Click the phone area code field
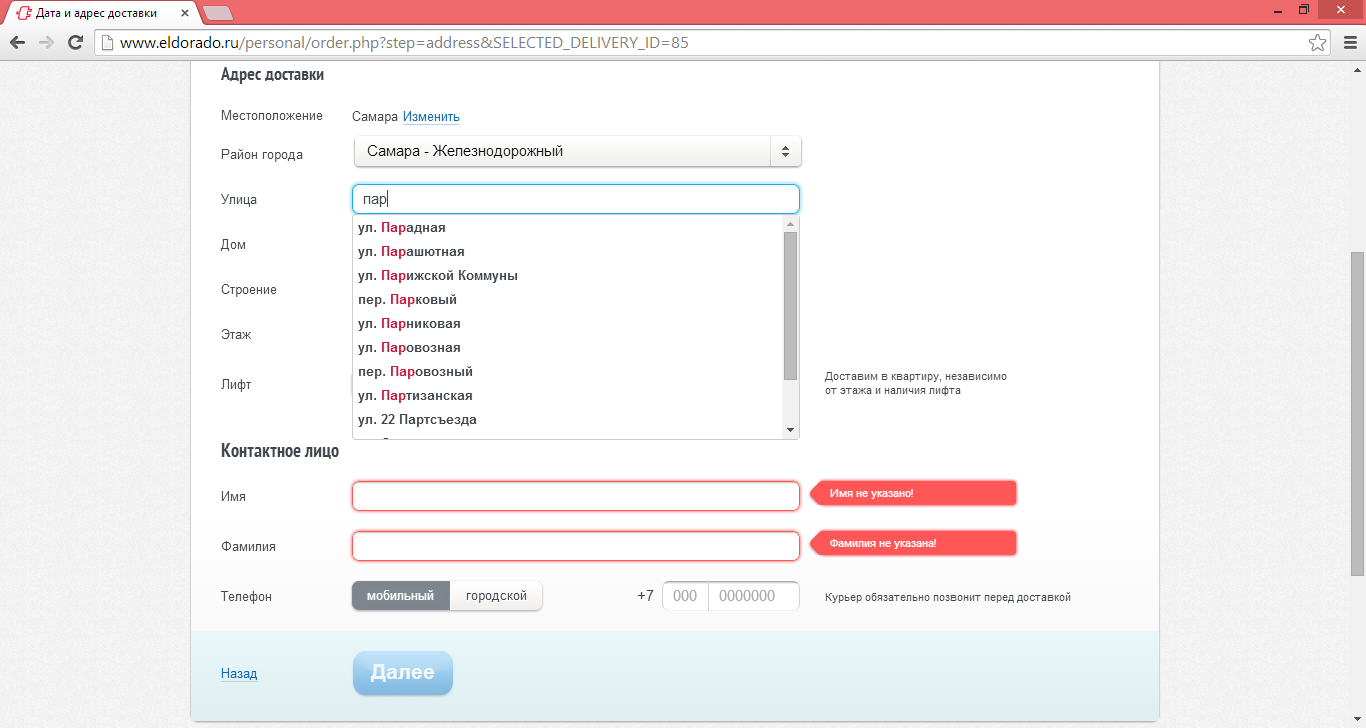This screenshot has width=1366, height=728. 685,596
